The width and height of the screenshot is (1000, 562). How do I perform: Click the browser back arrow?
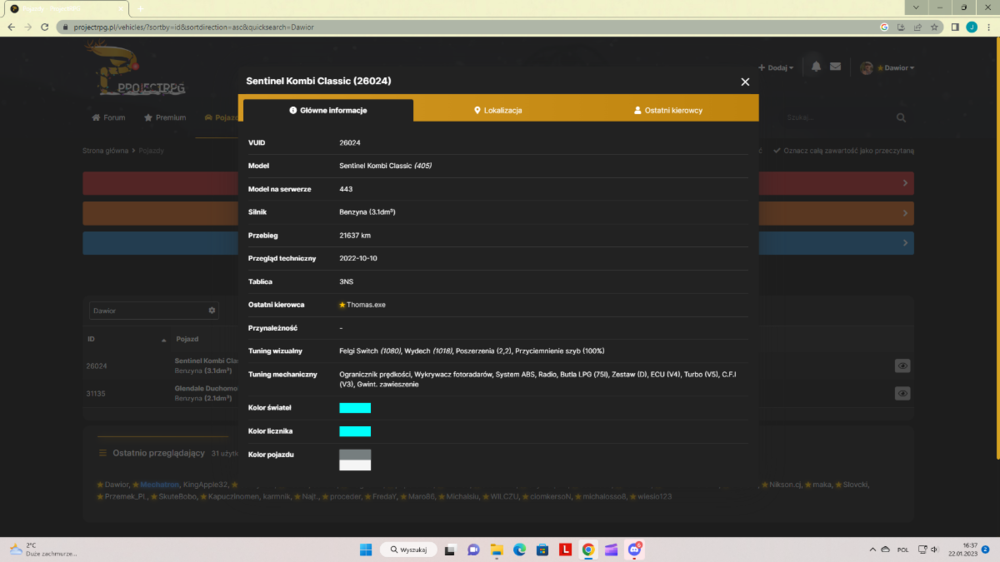click(11, 27)
